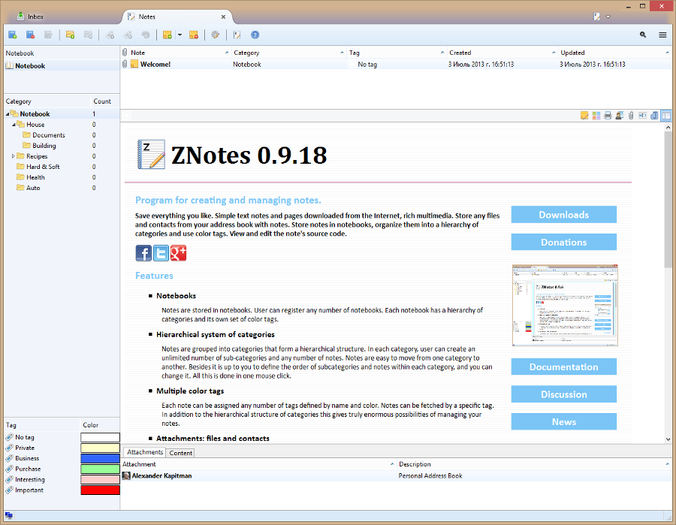Switch to the Attachments tab
This screenshot has width=676, height=525.
[145, 452]
